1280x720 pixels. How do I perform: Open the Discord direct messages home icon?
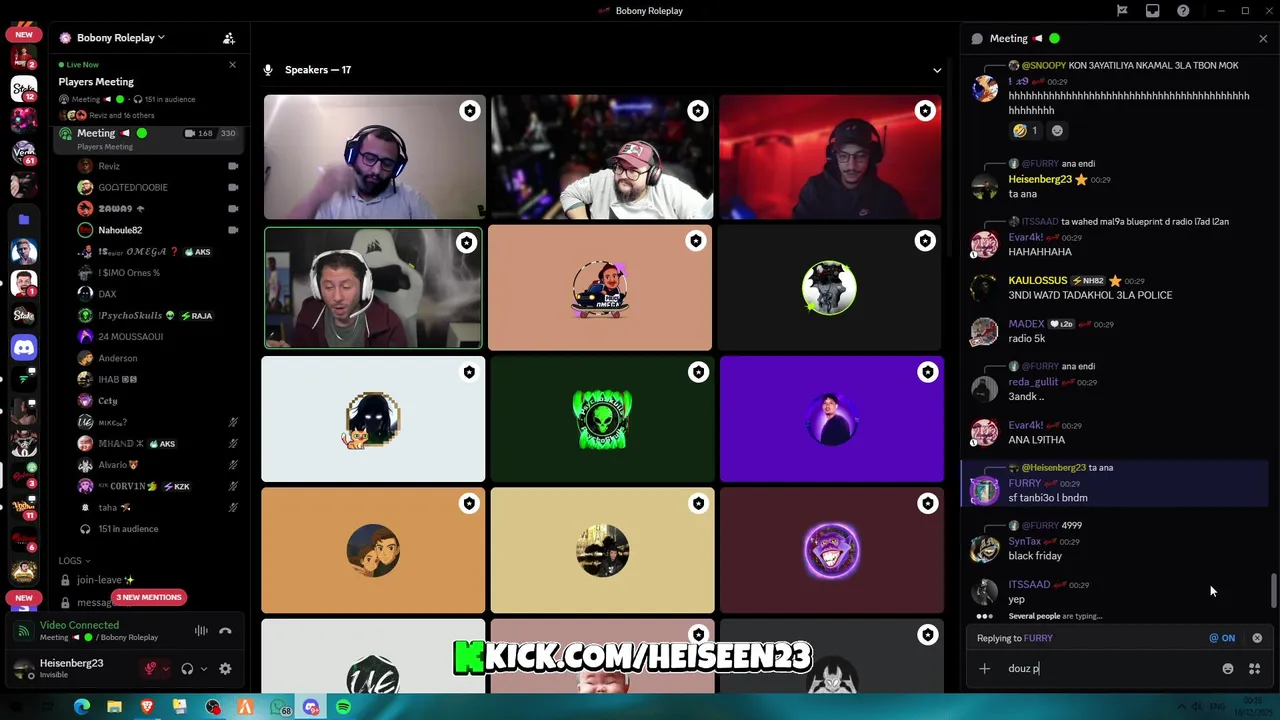click(24, 347)
